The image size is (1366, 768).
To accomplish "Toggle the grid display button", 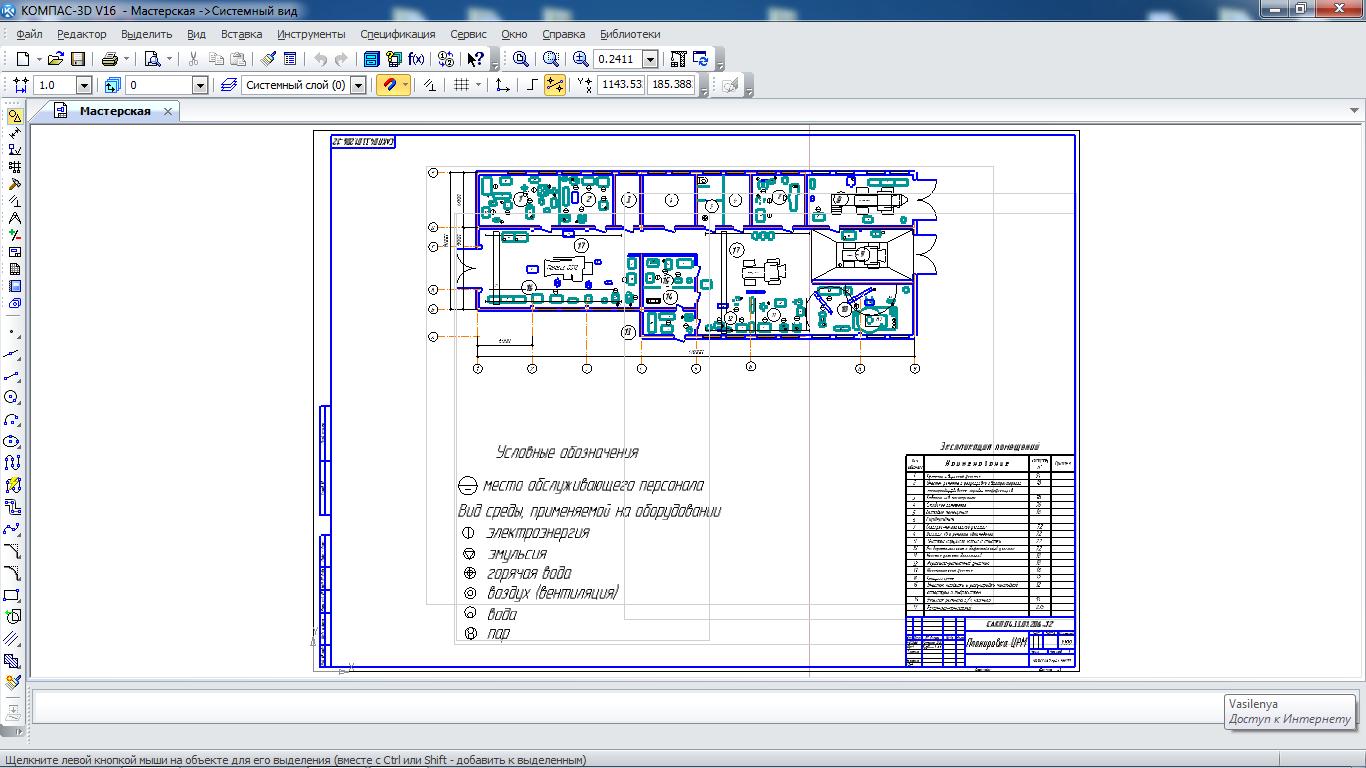I will tap(461, 86).
